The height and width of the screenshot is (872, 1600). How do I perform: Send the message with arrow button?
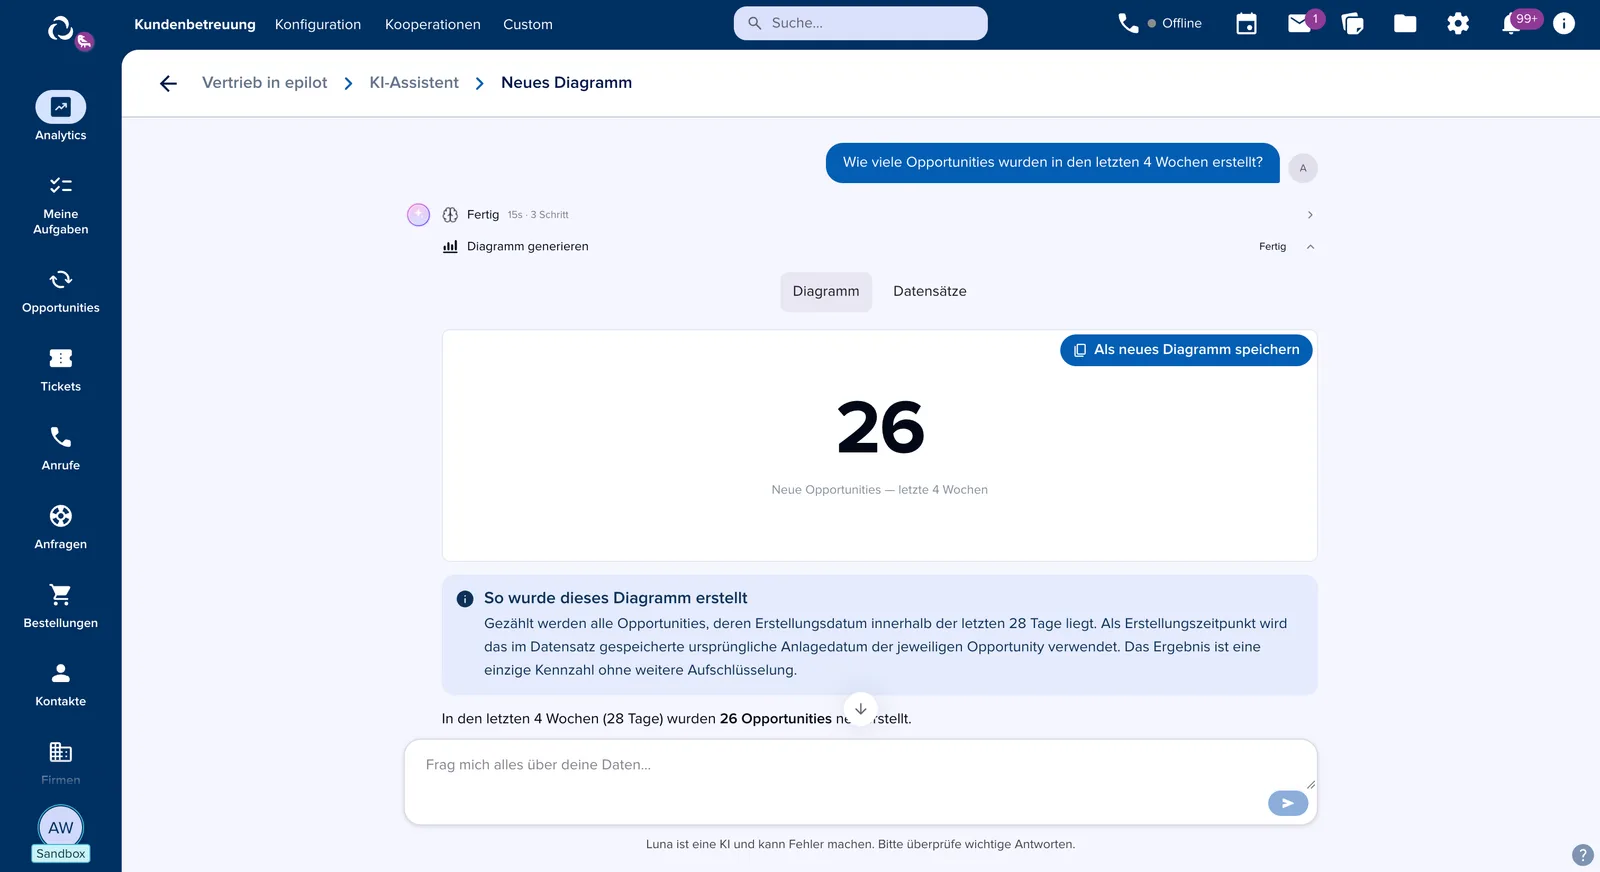[1288, 803]
